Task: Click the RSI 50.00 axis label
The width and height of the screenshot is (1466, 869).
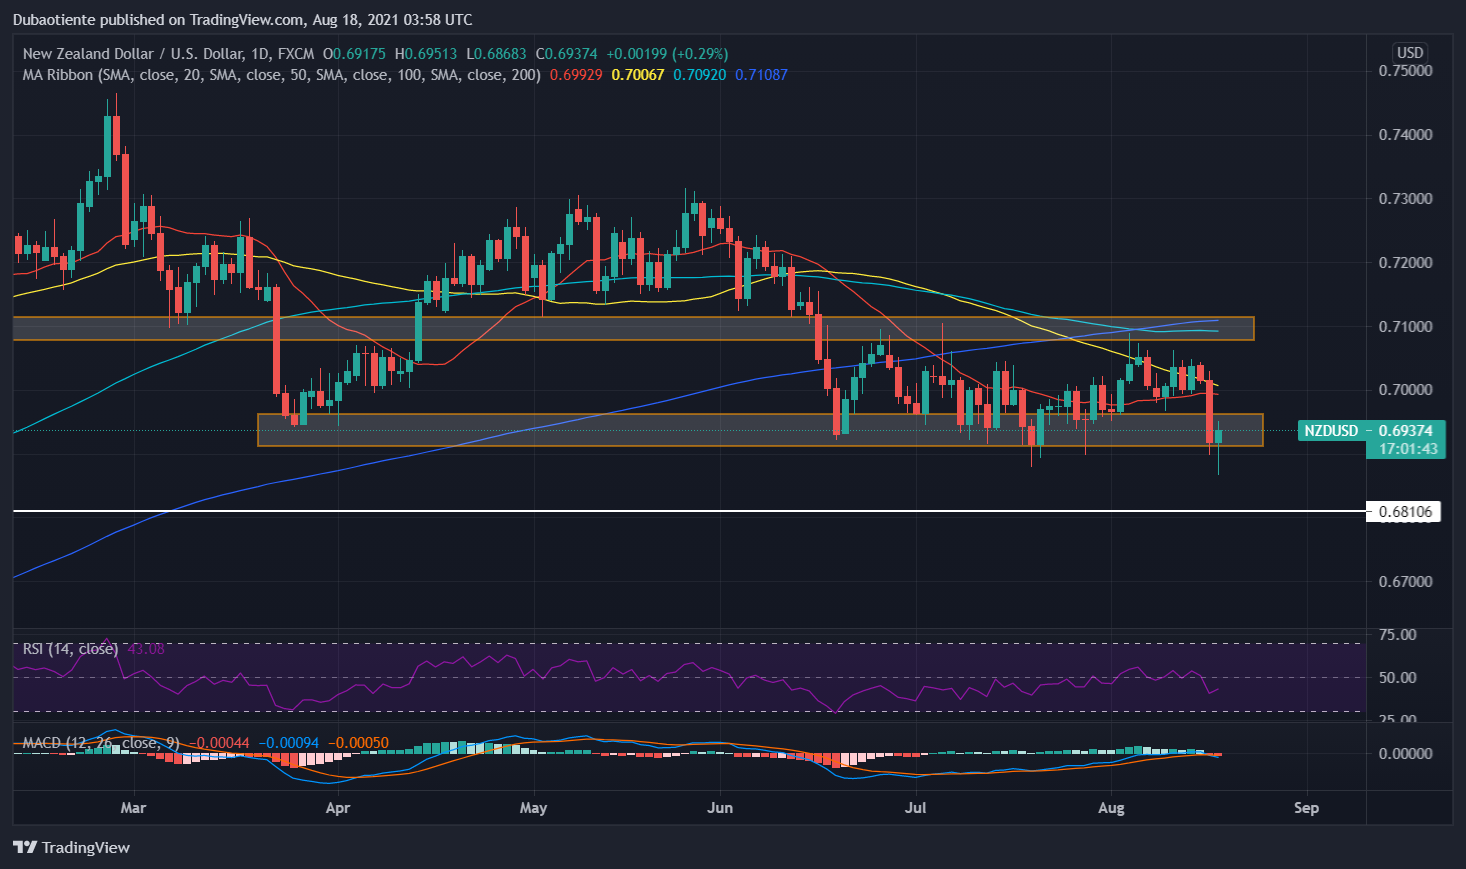Action: click(x=1397, y=678)
